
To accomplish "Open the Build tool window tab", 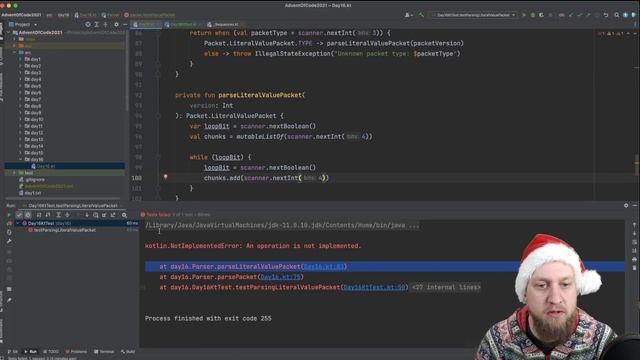I will tap(128, 351).
